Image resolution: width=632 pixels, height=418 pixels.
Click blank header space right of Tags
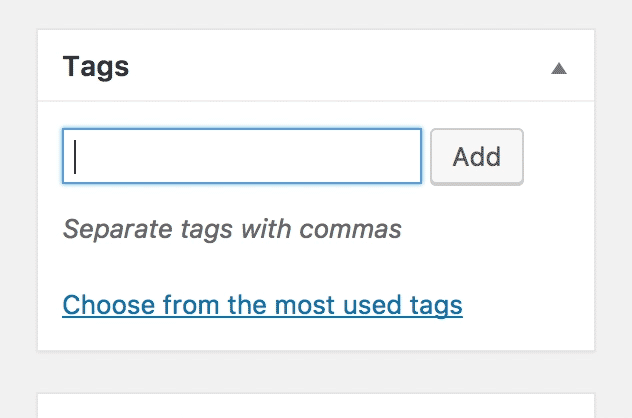tap(339, 66)
